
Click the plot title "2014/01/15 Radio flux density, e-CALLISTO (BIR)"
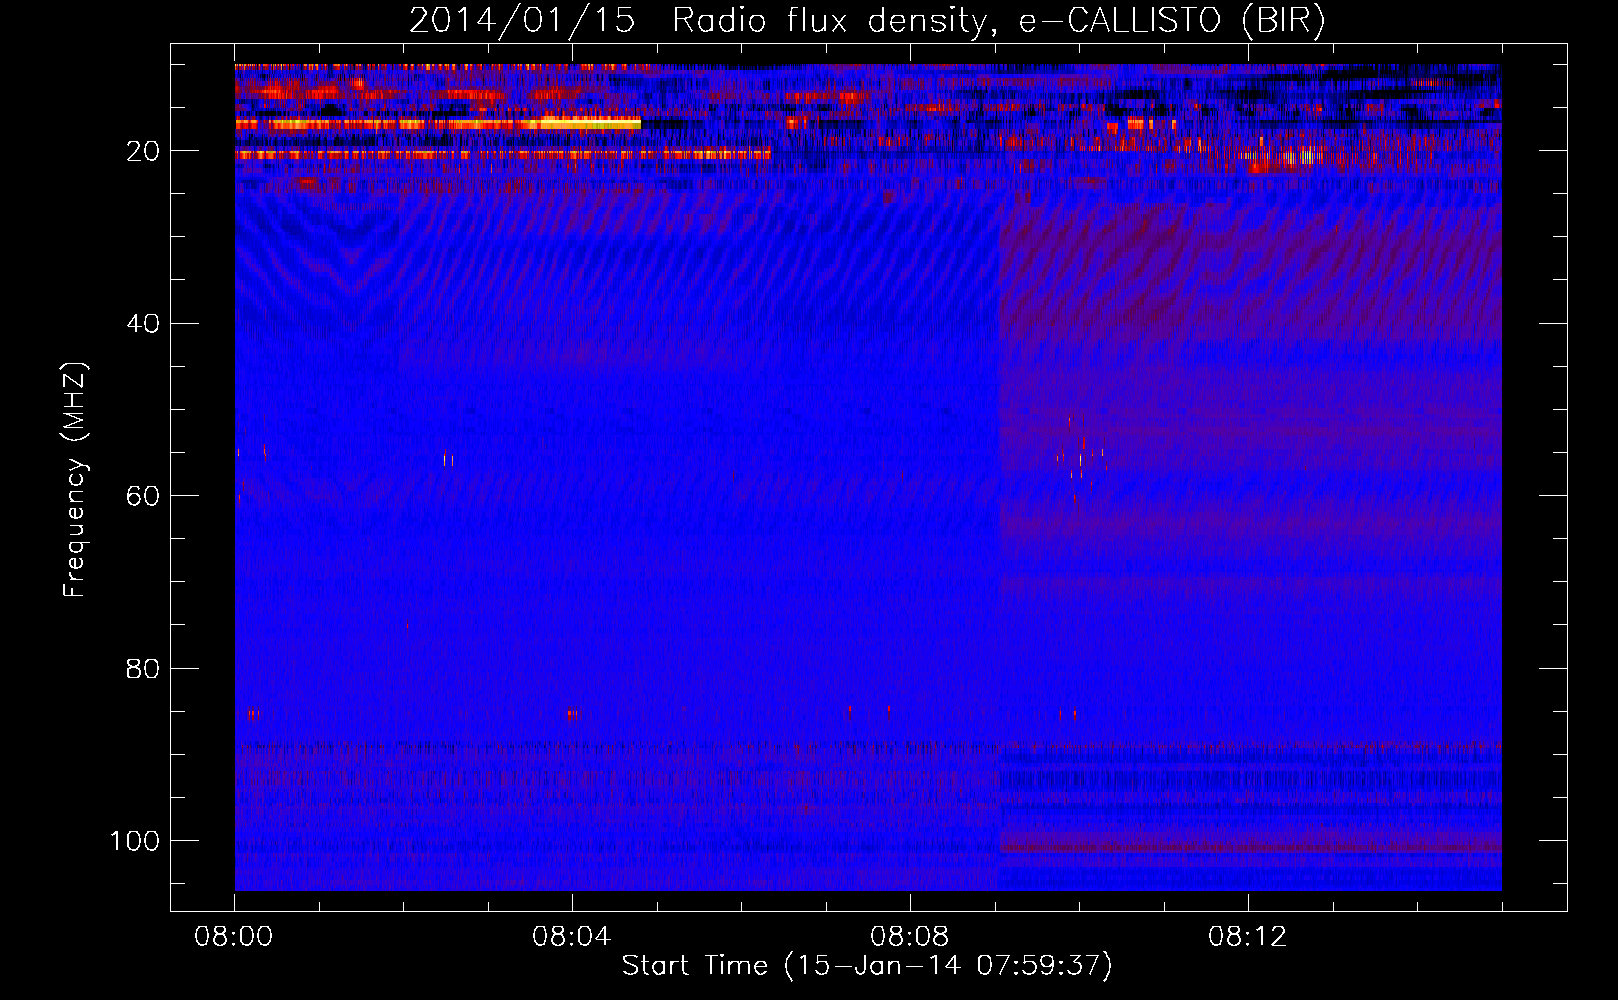(x=867, y=20)
